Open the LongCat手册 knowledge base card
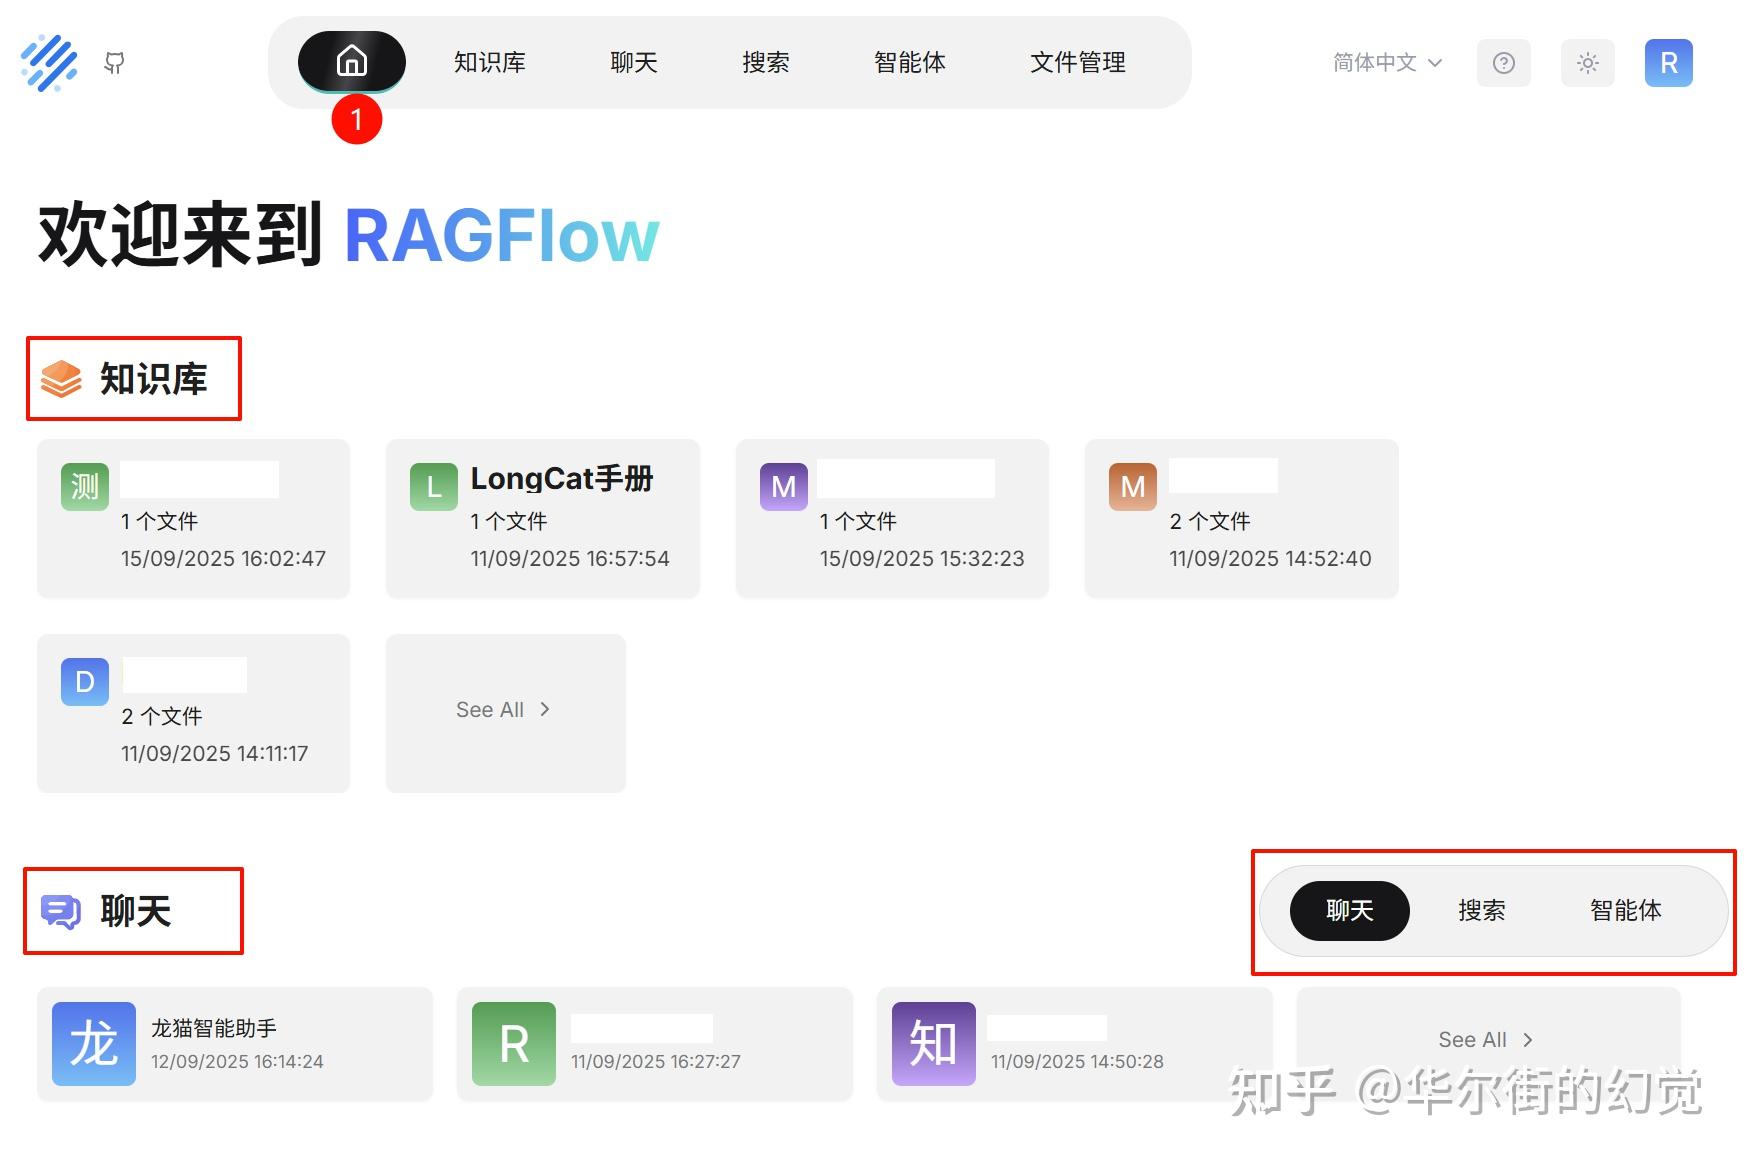 pos(541,518)
